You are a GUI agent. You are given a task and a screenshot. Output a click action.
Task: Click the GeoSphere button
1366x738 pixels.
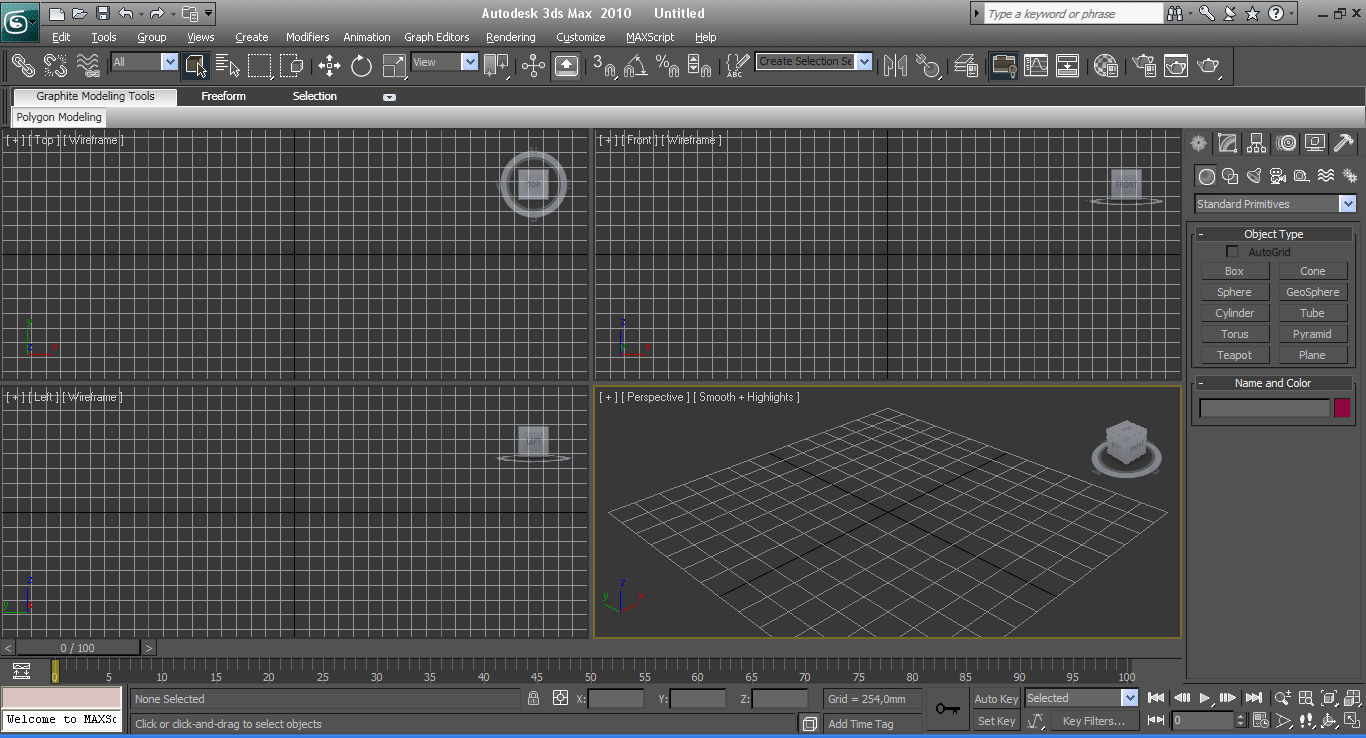point(1313,292)
